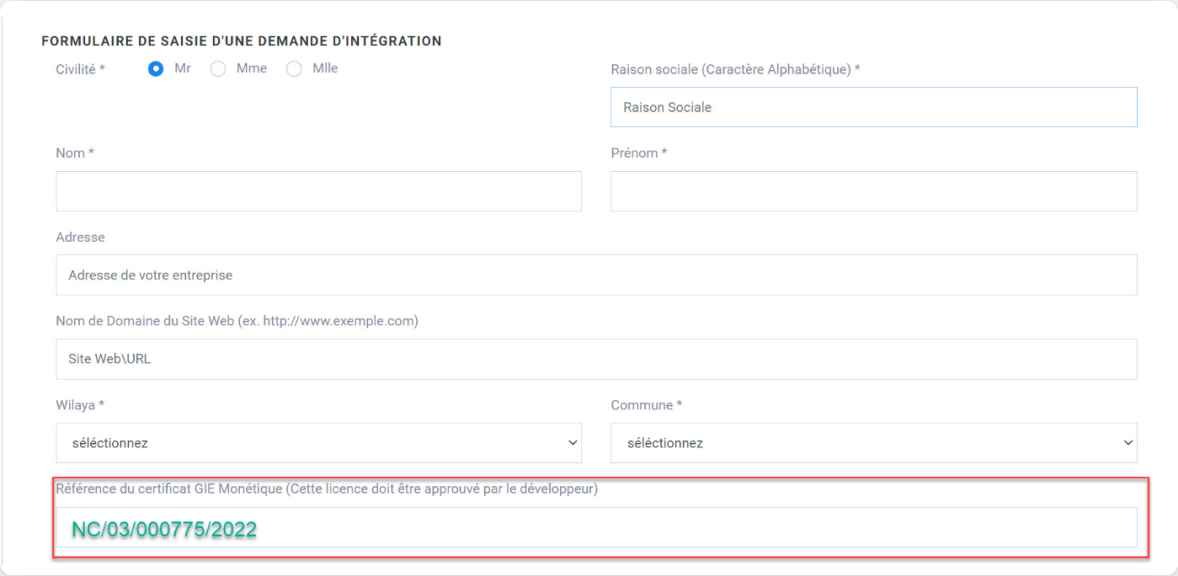Click the Raison Sociale input field

[x=874, y=106]
